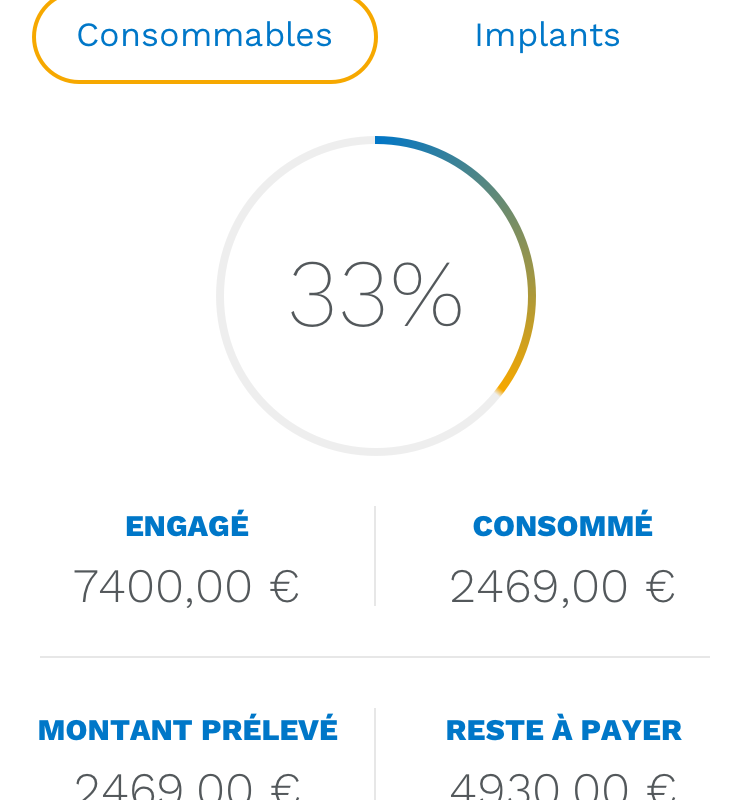750x800 pixels.
Task: Select the 4930,00 € remaining amount
Action: pyautogui.click(x=564, y=786)
